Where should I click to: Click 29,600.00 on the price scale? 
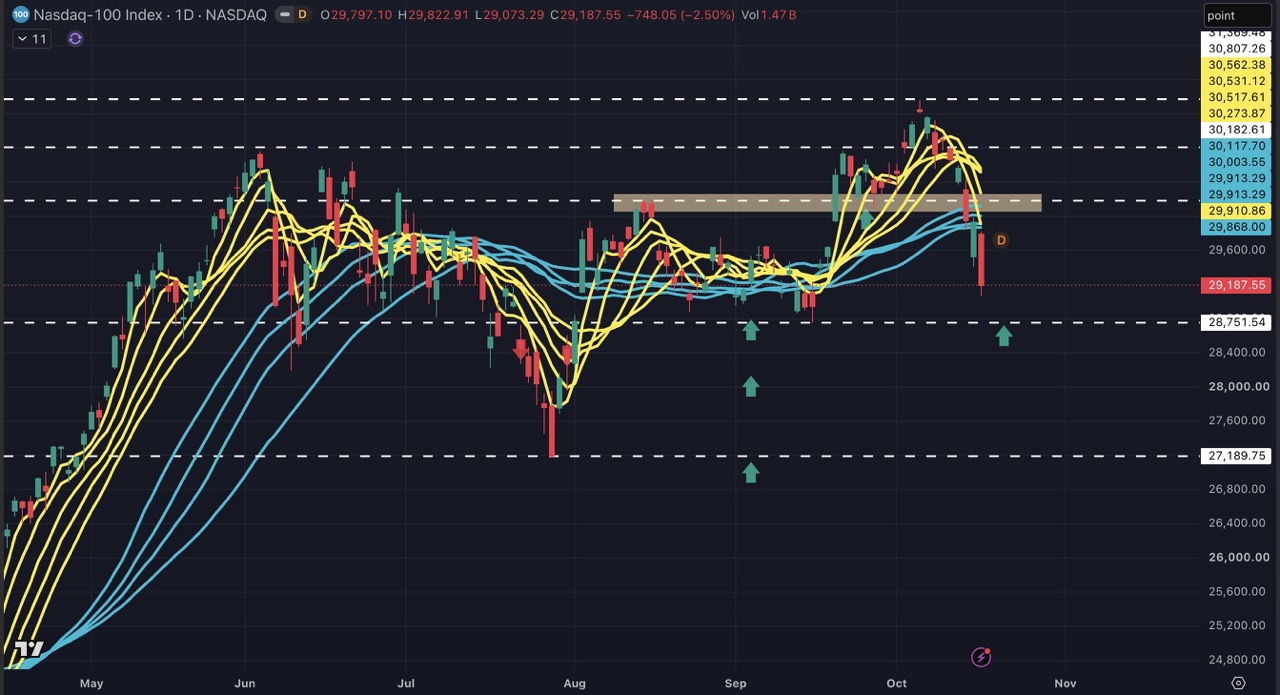tap(1238, 250)
